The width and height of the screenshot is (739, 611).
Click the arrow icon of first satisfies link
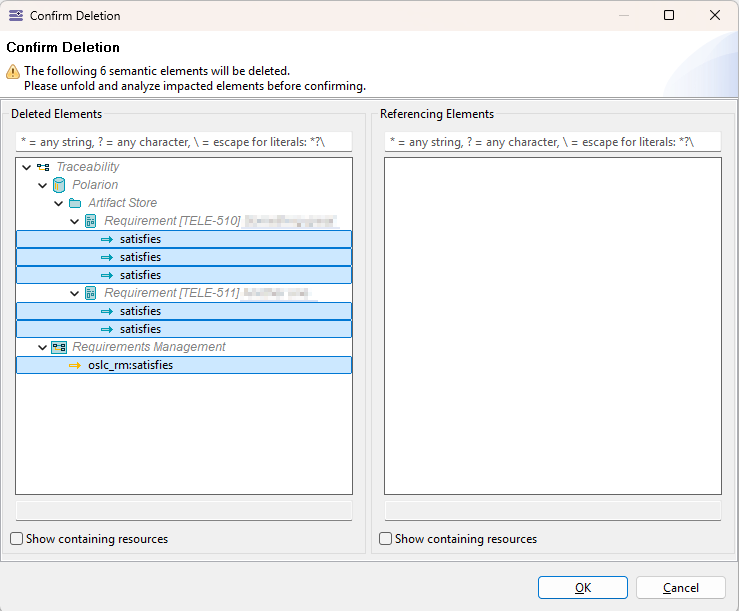coord(107,239)
